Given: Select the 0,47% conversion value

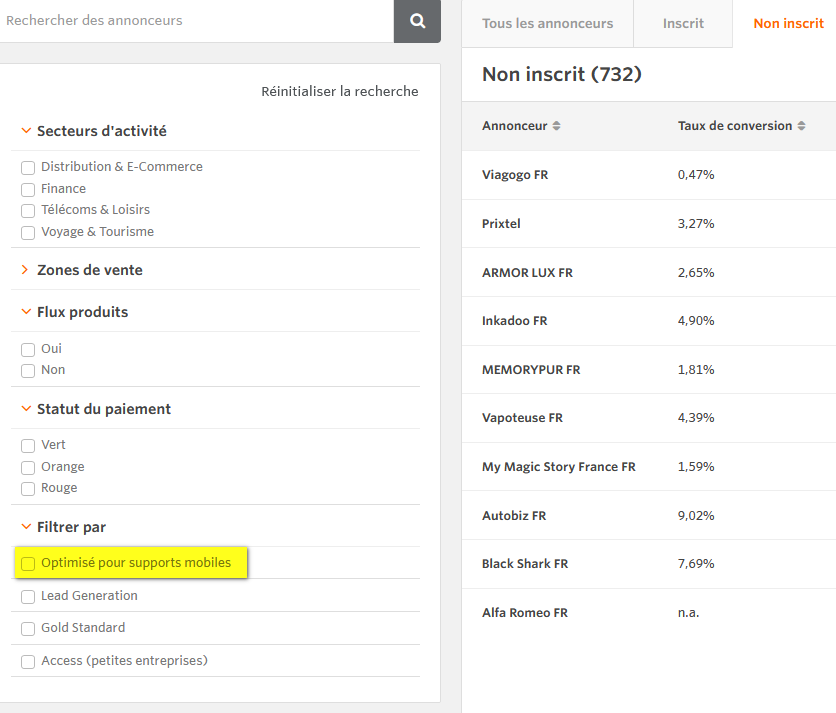Looking at the screenshot, I should pos(696,174).
